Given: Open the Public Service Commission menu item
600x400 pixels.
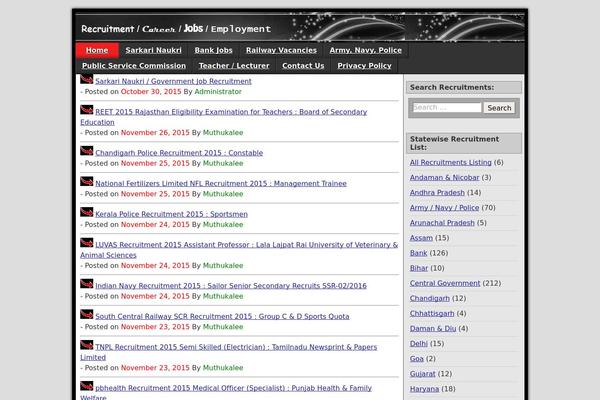Looking at the screenshot, I should tap(134, 65).
